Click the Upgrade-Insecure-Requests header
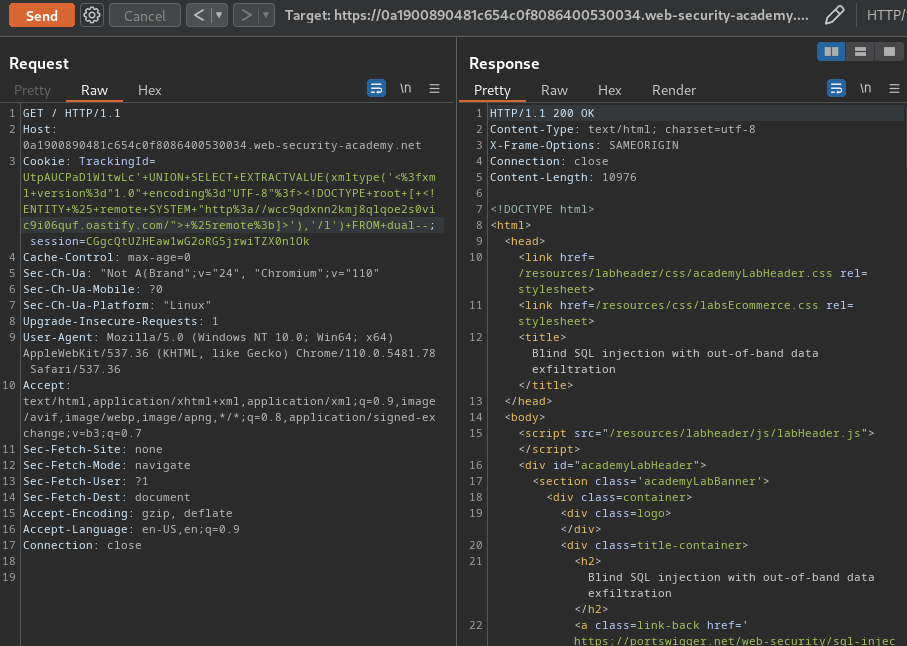This screenshot has height=646, width=907. coord(120,322)
